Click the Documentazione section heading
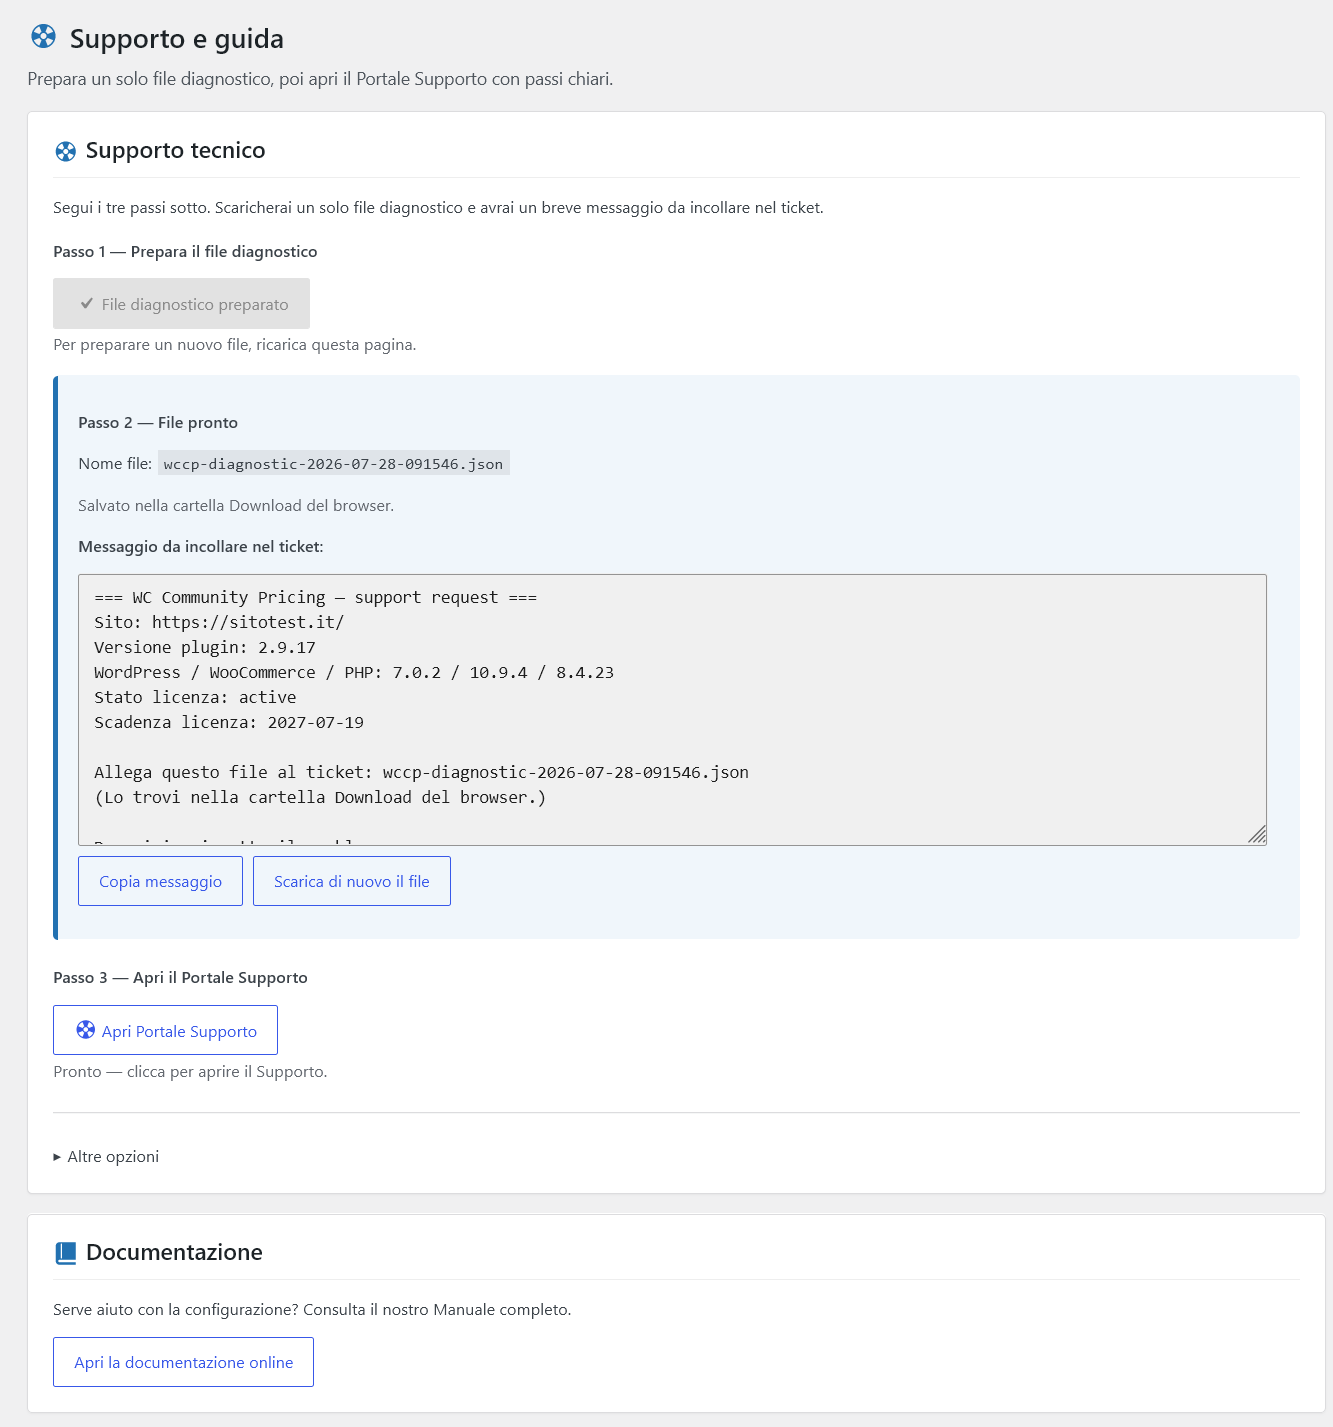 tap(174, 1252)
